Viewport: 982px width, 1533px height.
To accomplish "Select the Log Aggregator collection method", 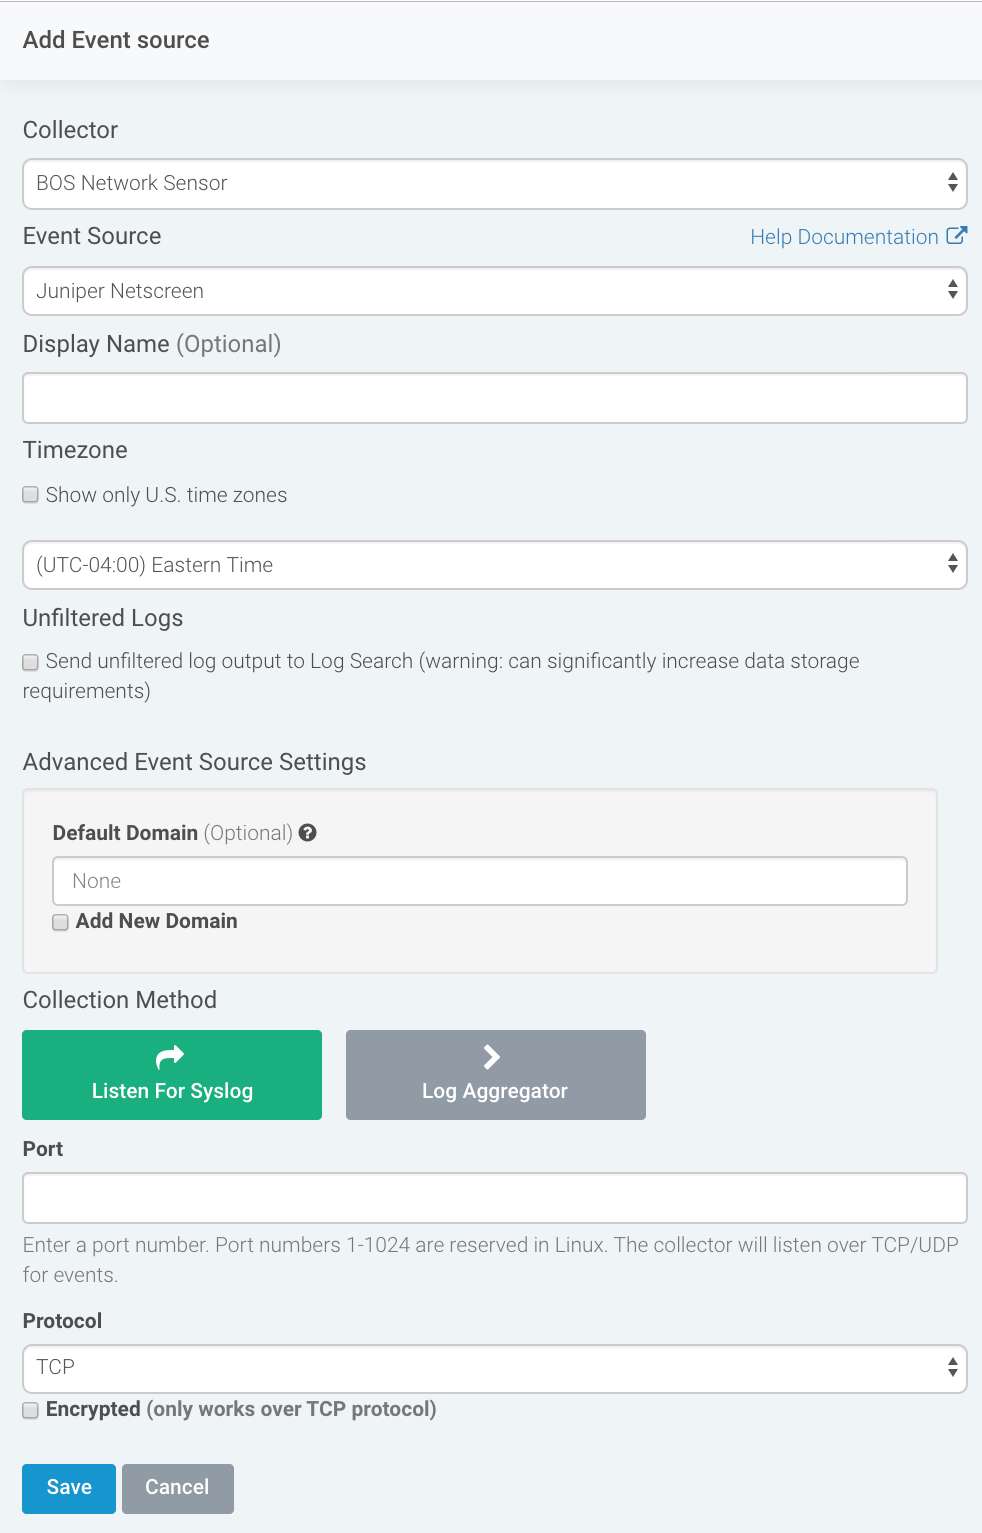I will pyautogui.click(x=496, y=1075).
